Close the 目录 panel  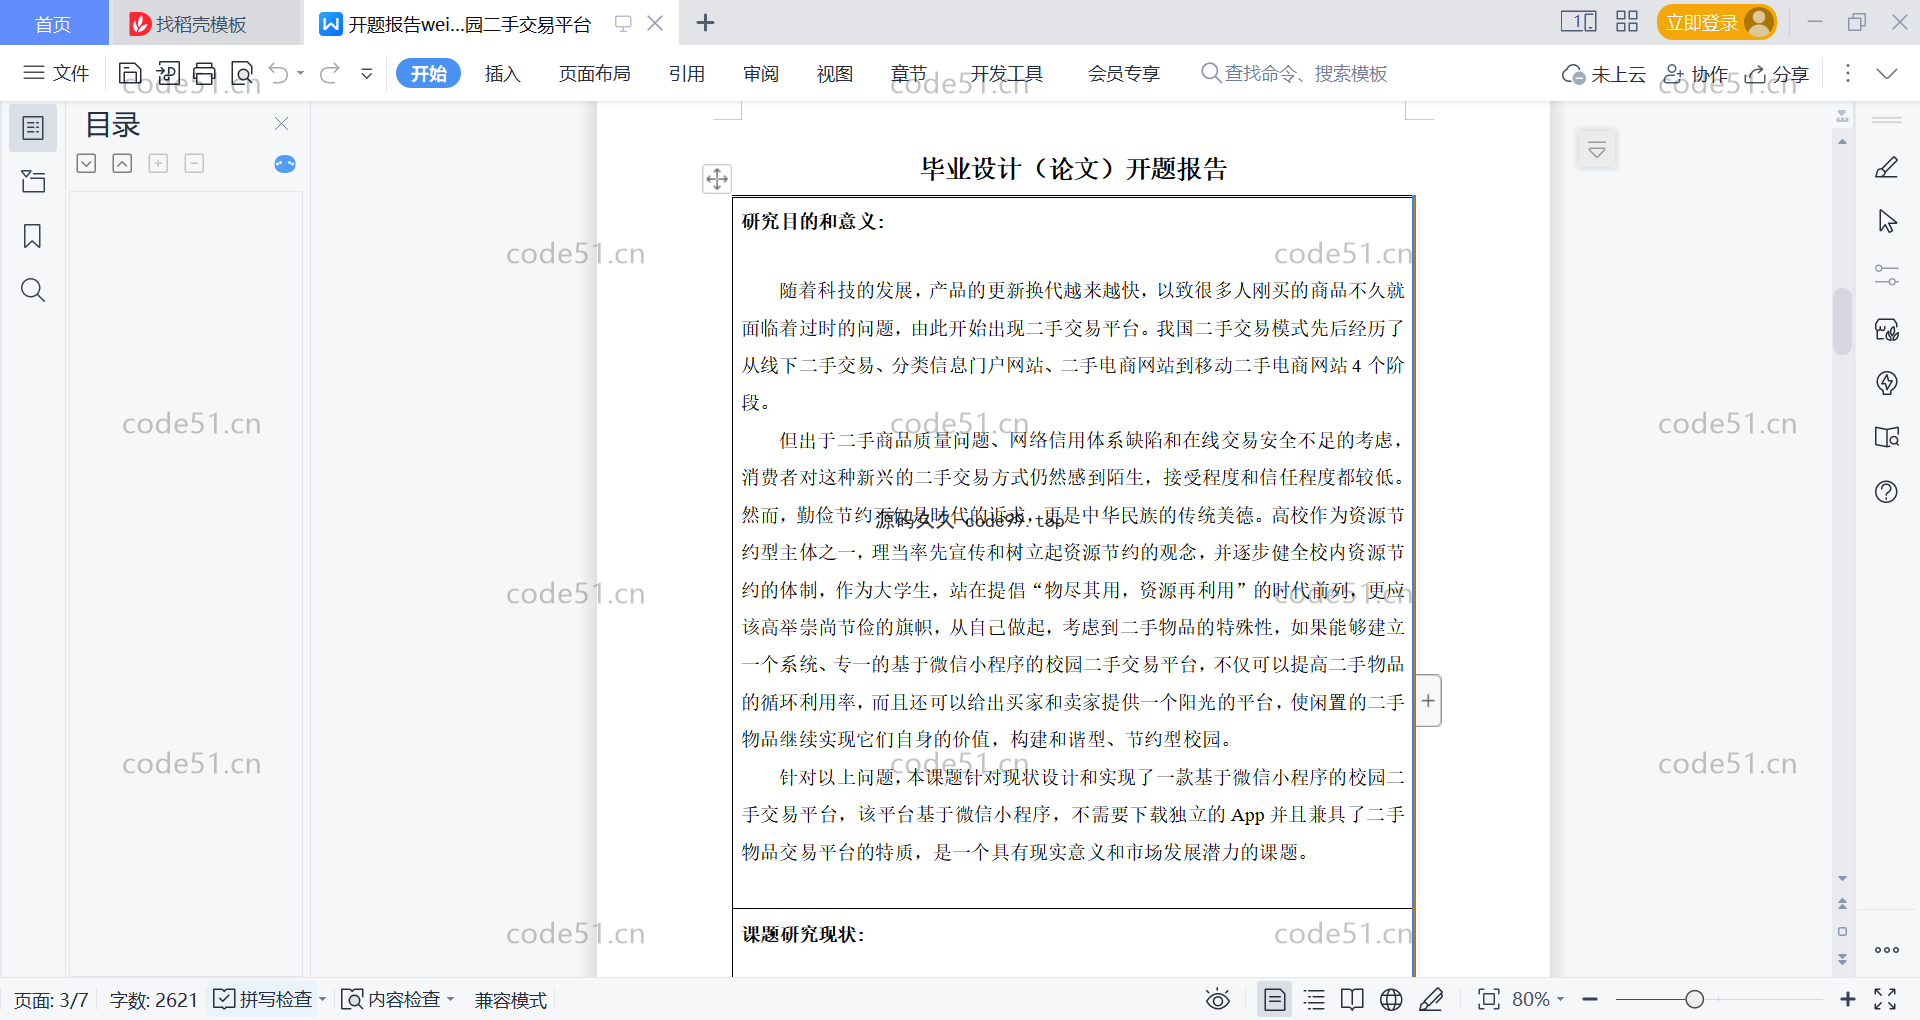click(281, 123)
